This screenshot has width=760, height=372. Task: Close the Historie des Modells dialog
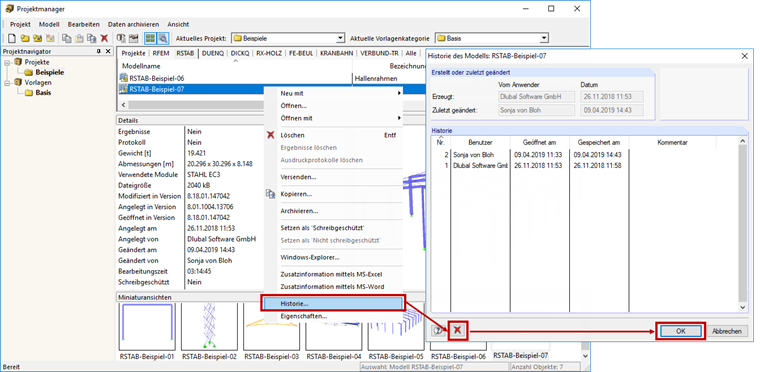click(744, 56)
